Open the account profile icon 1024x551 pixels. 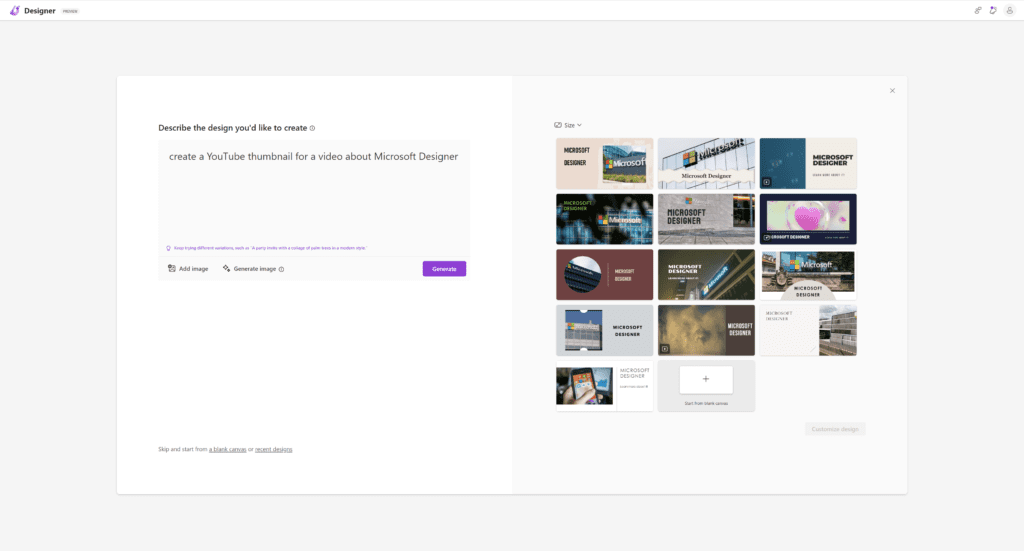pyautogui.click(x=1010, y=10)
